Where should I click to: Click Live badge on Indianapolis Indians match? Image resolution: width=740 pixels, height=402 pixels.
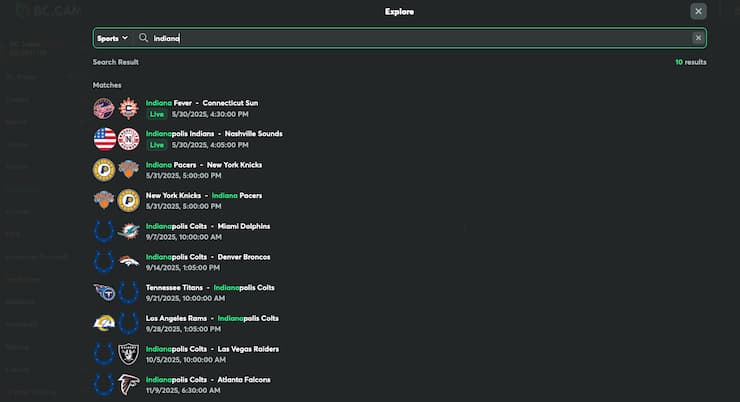pos(157,145)
